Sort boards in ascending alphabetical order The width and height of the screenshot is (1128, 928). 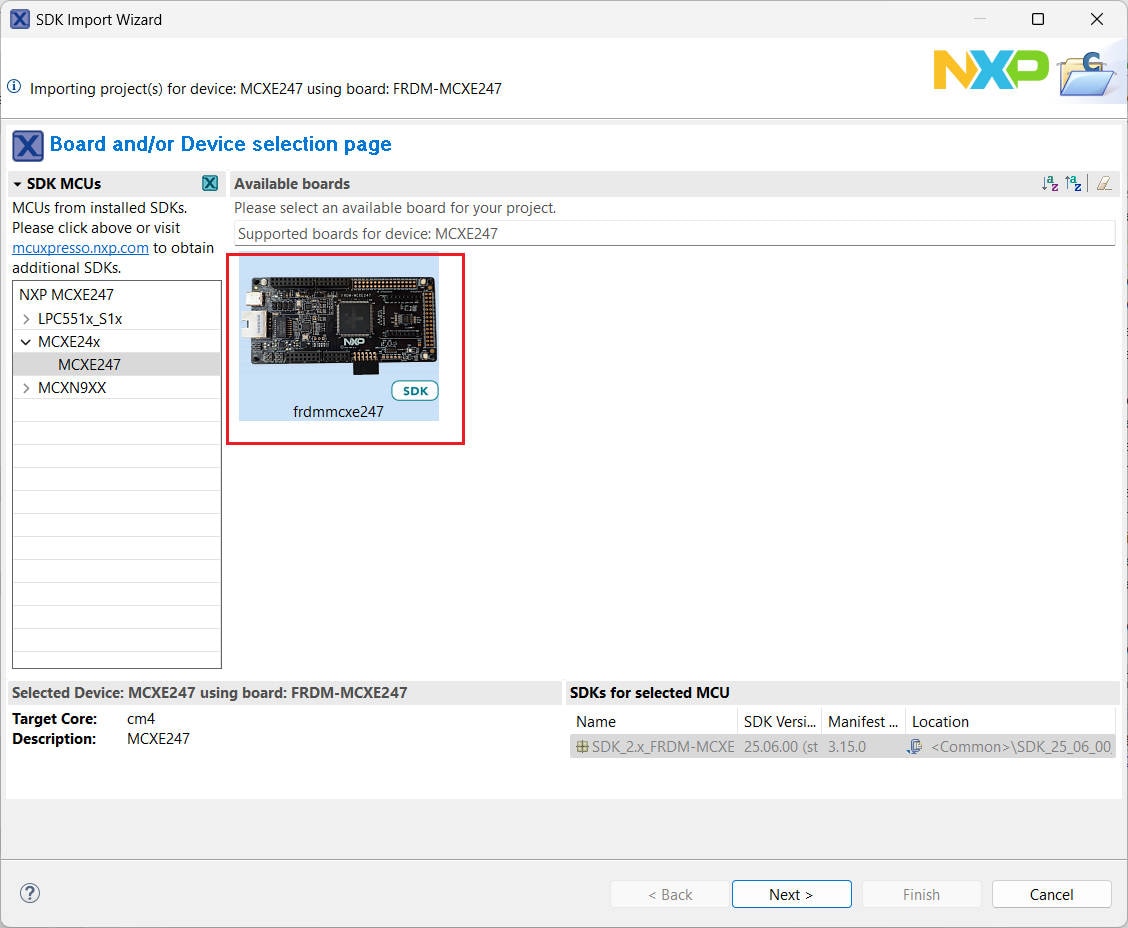pos(1049,184)
